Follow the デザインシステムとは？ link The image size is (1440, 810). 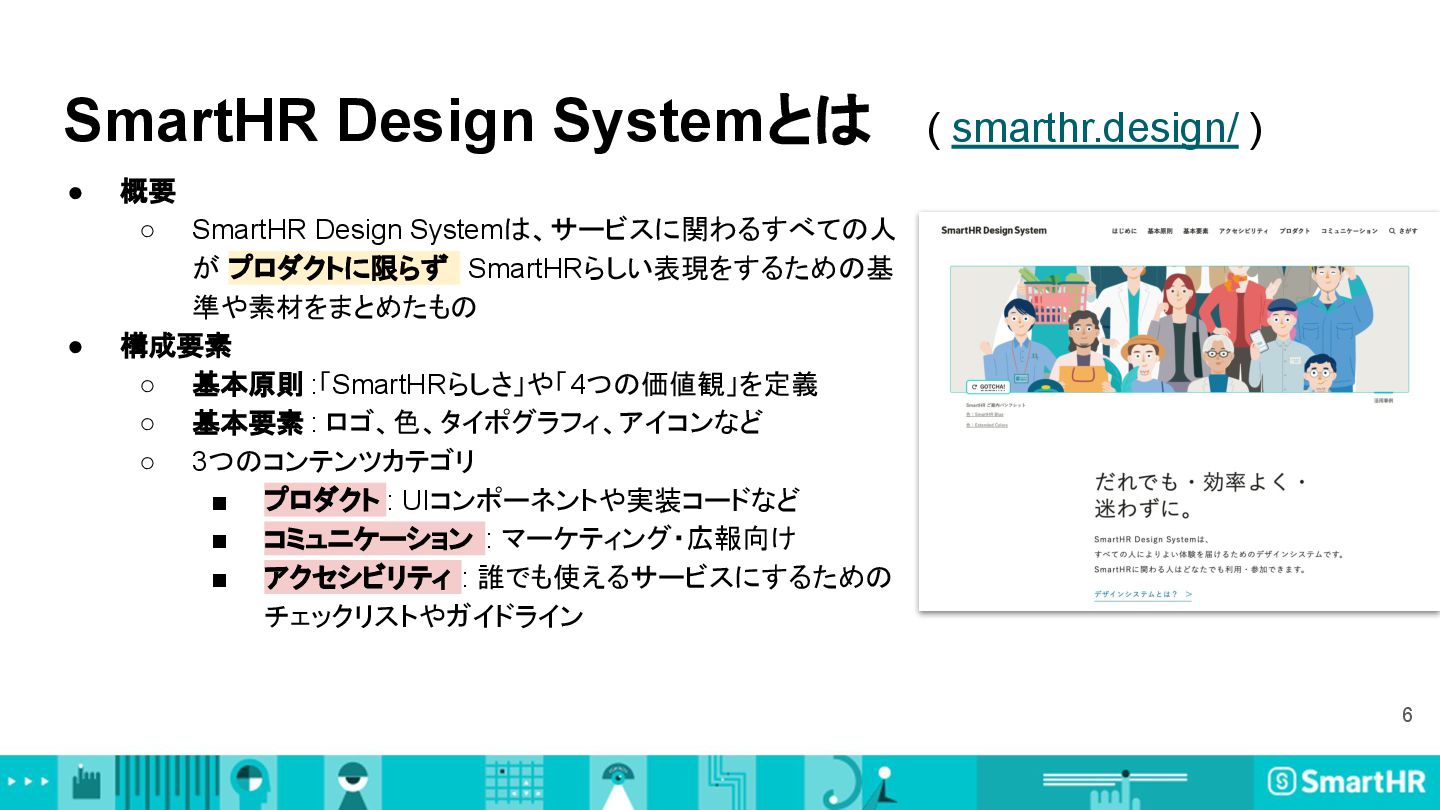1143,594
